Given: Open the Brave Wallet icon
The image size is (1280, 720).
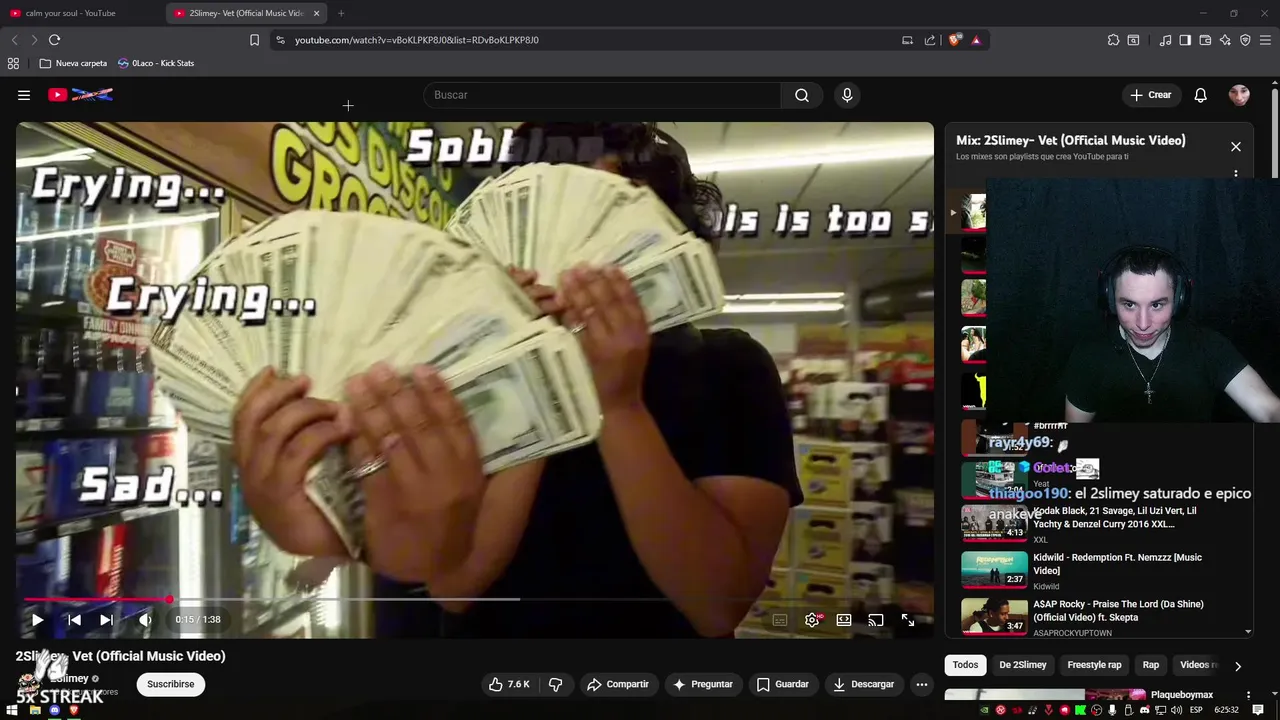Looking at the screenshot, I should point(1205,40).
